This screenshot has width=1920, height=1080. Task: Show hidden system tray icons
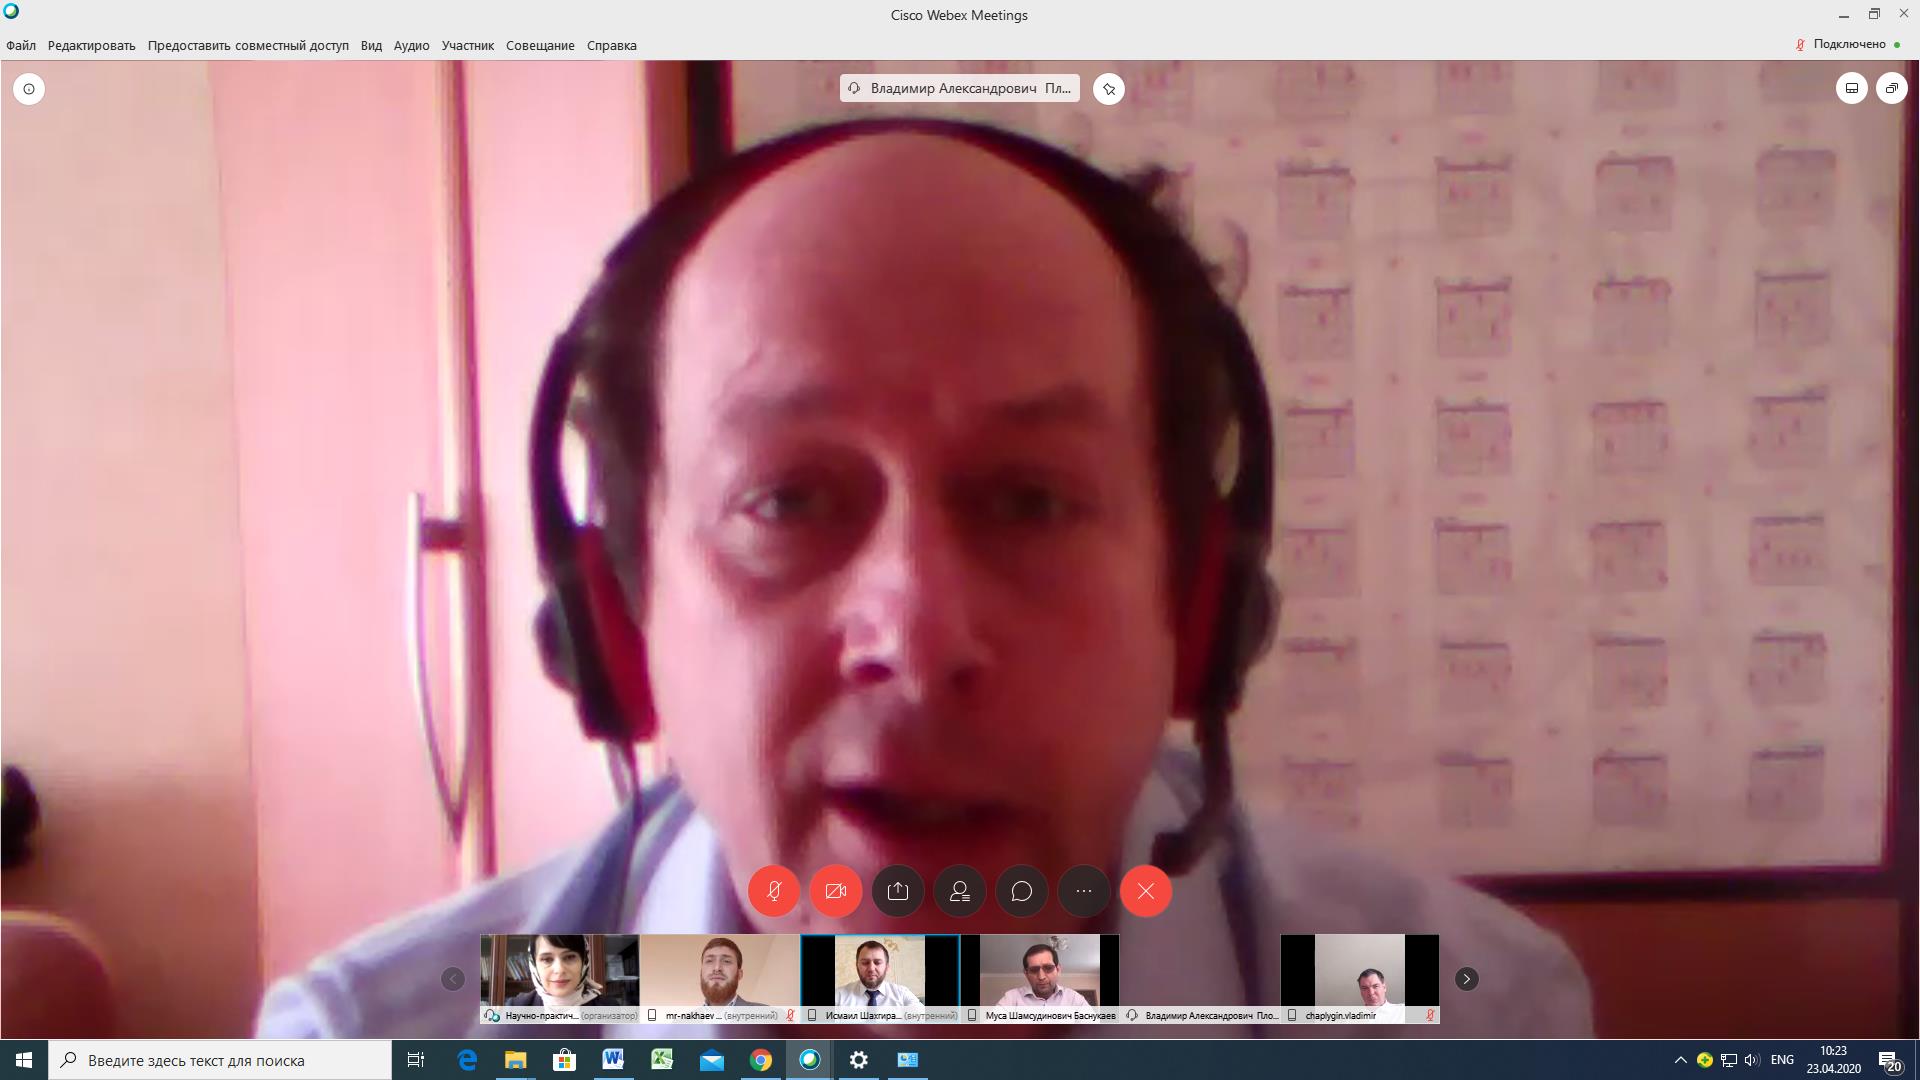click(1681, 1060)
